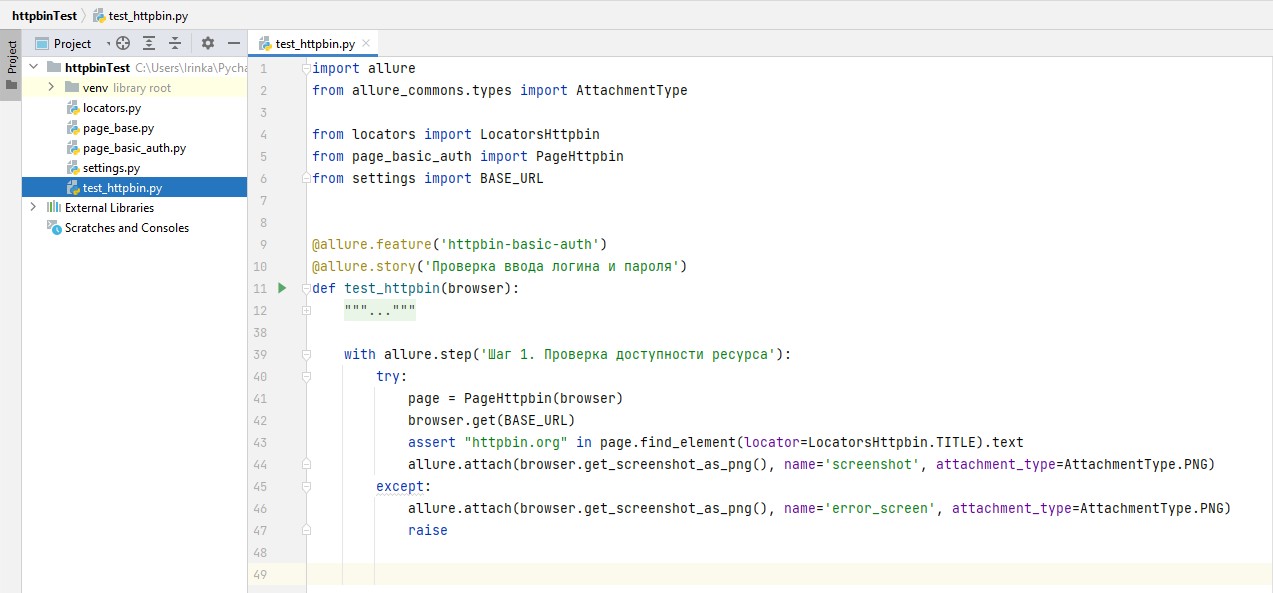Viewport: 1273px width, 593px height.
Task: Click httpbinTest in the breadcrumb bar
Action: [x=44, y=16]
